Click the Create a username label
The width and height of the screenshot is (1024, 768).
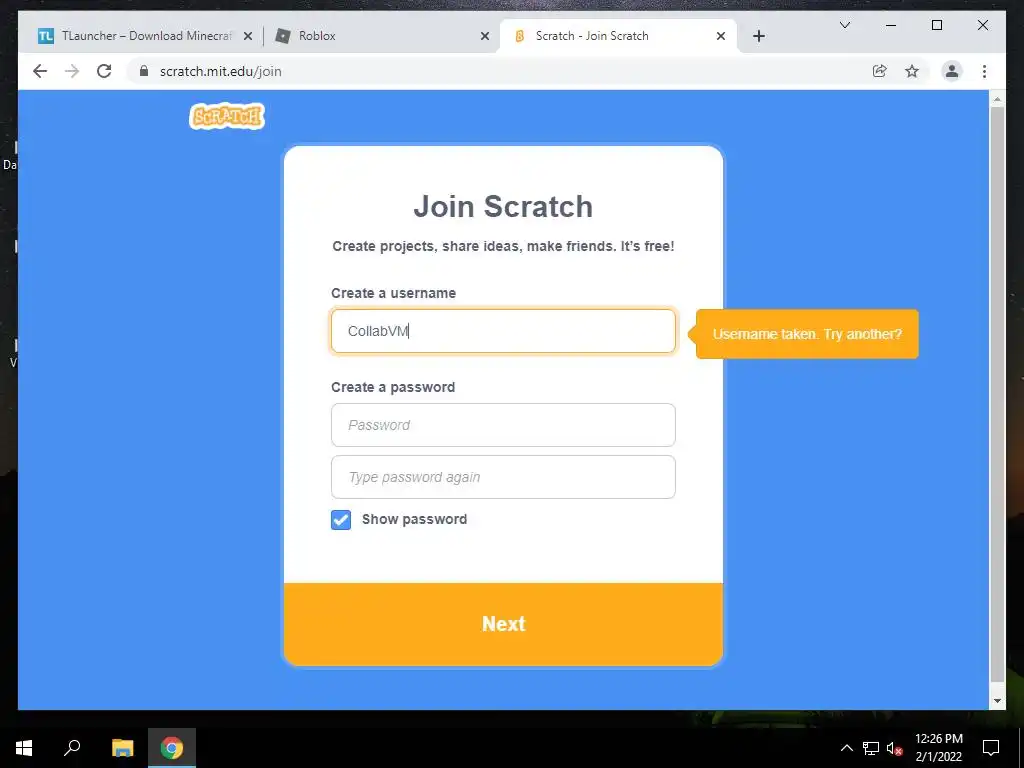click(393, 293)
